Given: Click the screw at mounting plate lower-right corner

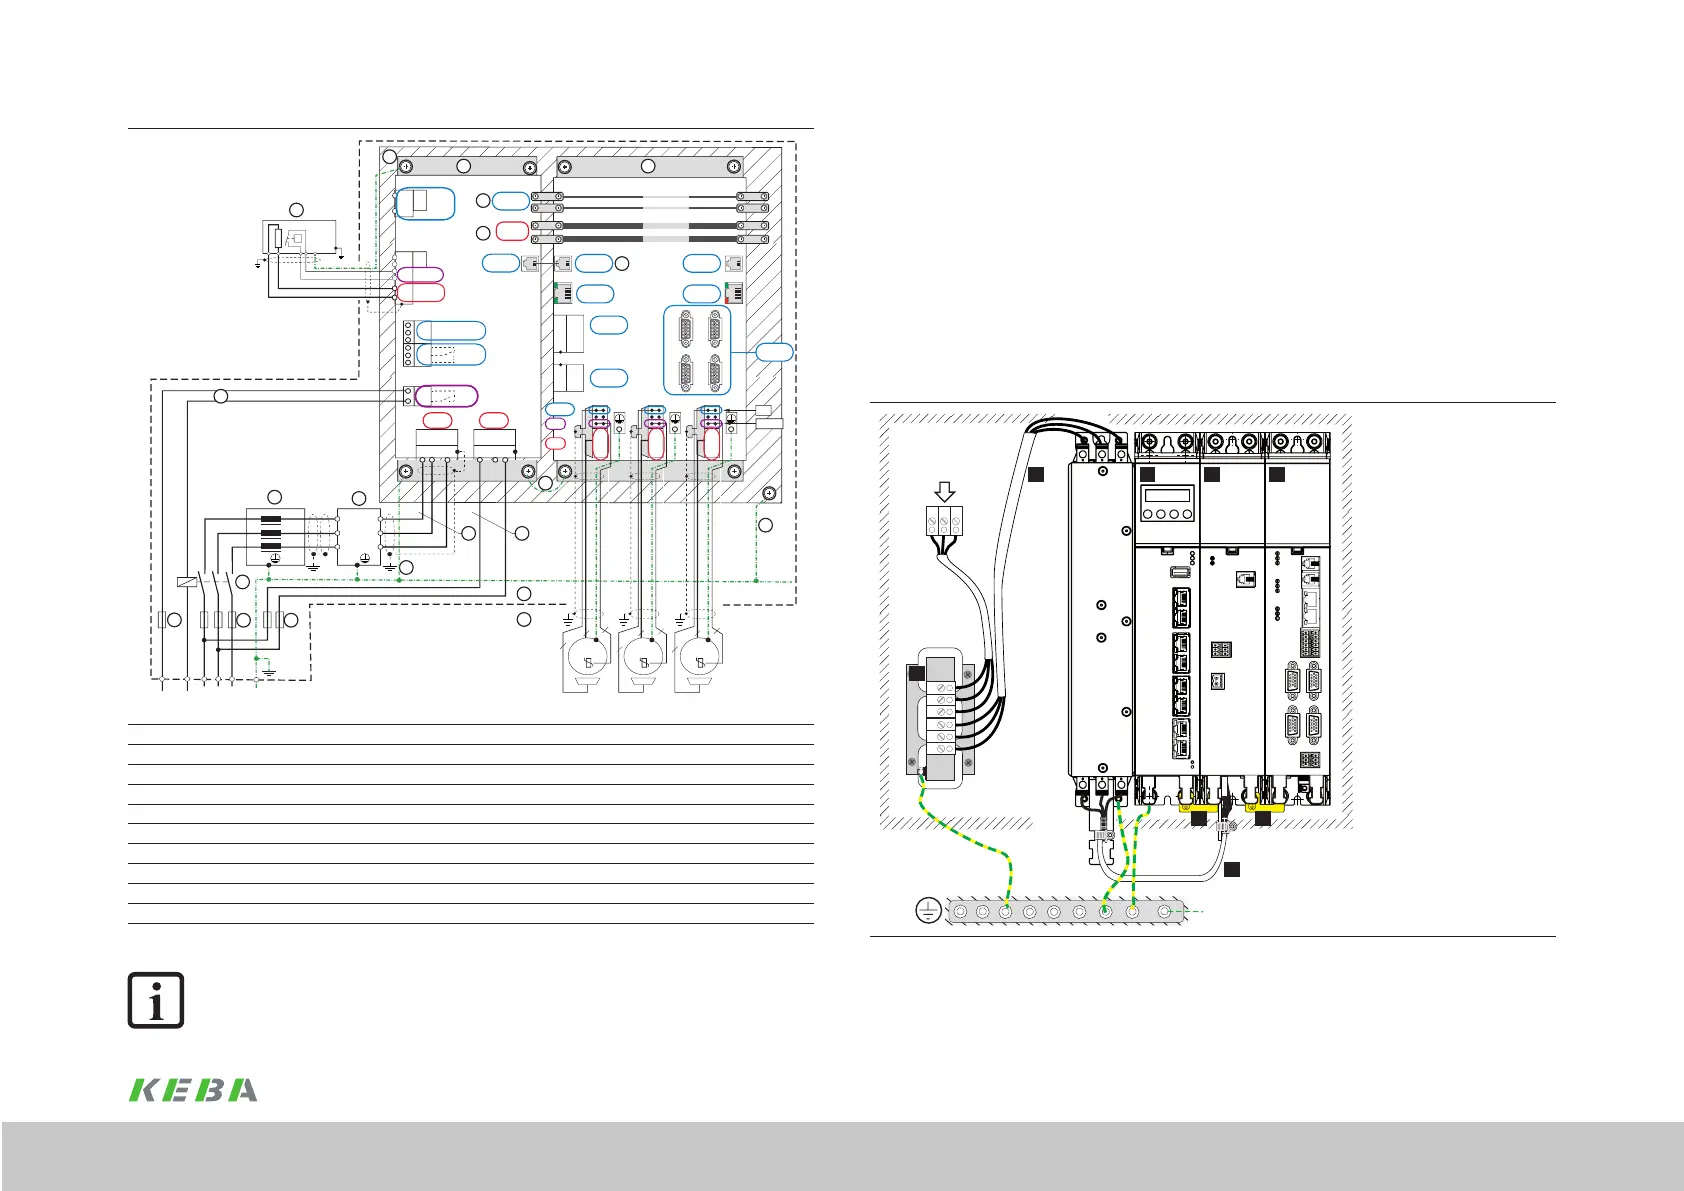Looking at the screenshot, I should pos(768,493).
